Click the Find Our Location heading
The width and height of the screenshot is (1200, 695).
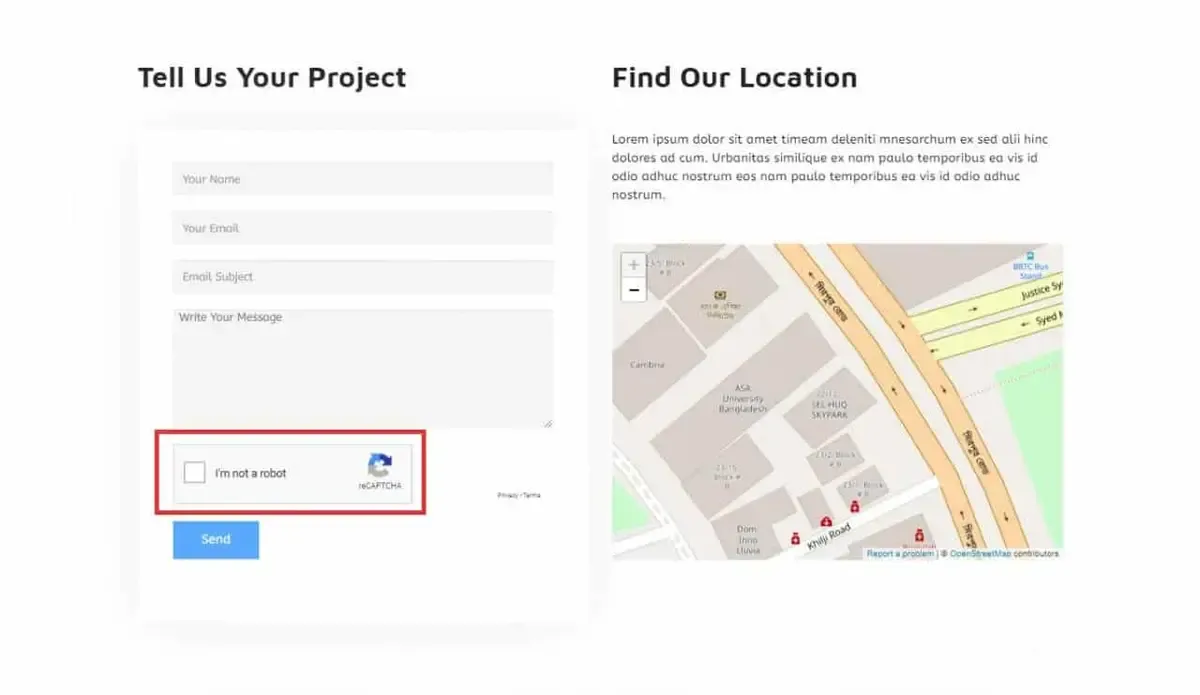pyautogui.click(x=734, y=77)
